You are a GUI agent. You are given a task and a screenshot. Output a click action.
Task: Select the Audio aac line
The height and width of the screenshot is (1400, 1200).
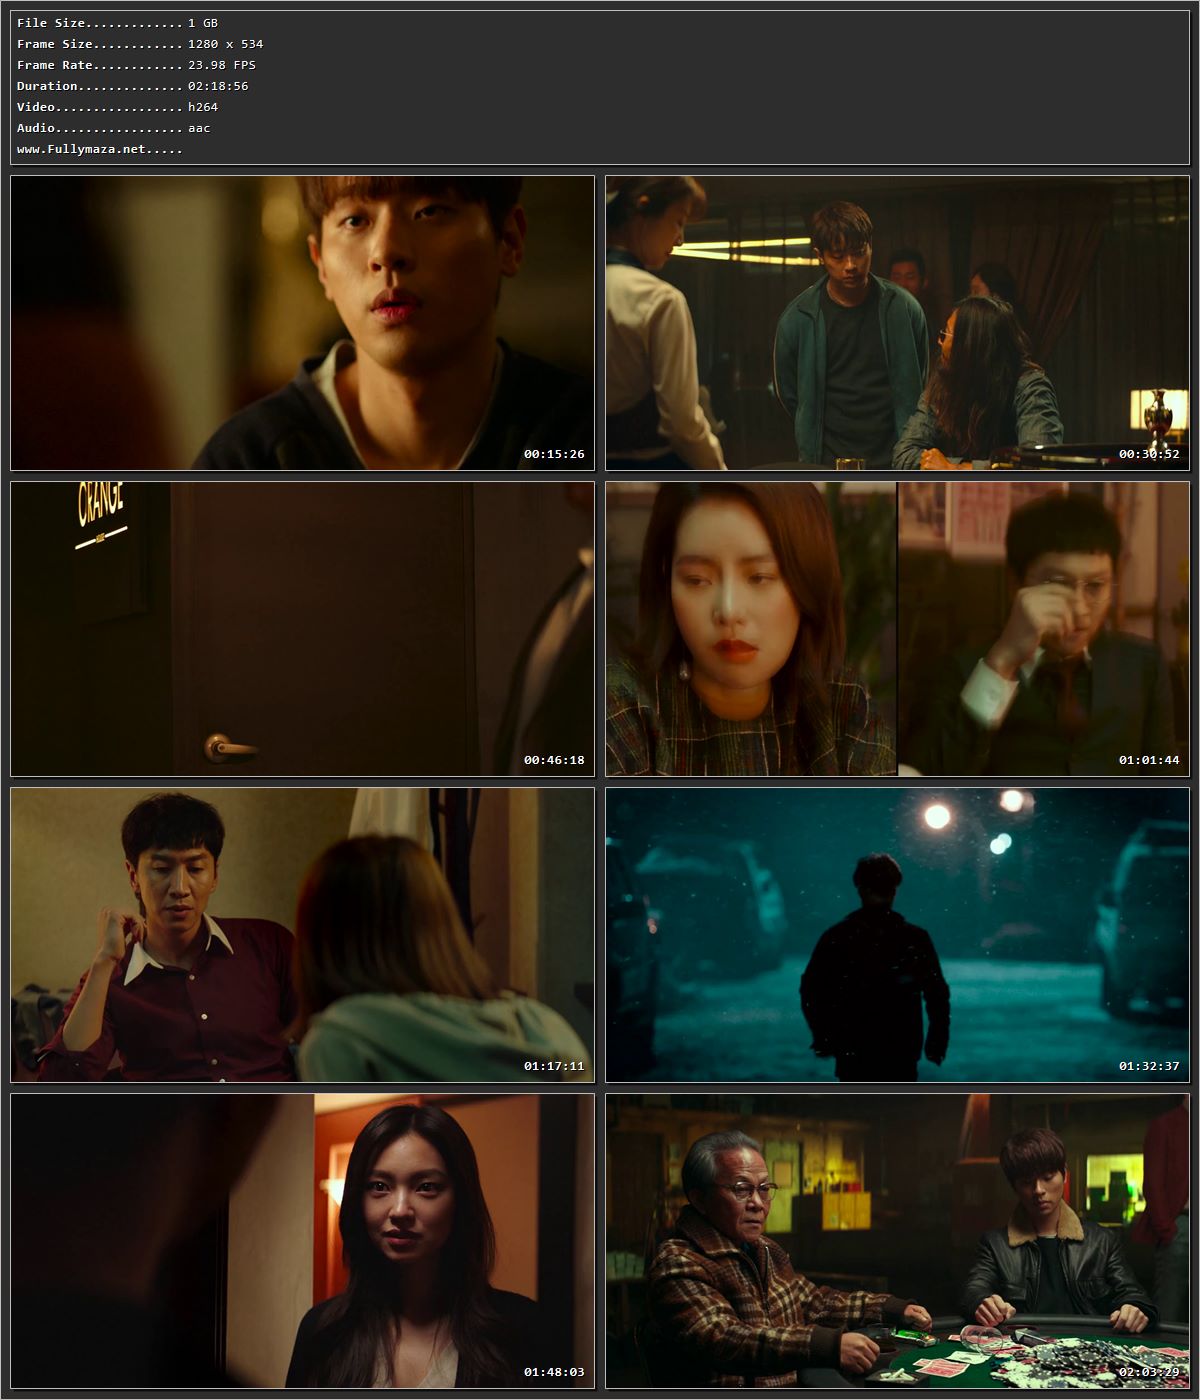[113, 128]
